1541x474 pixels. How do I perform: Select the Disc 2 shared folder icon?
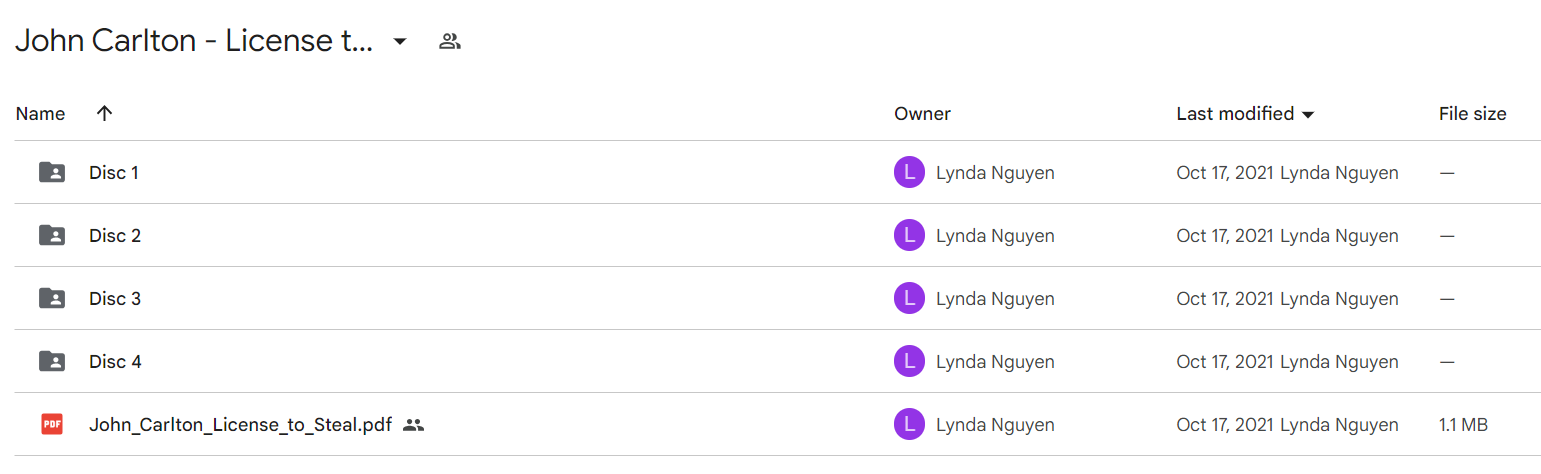click(x=52, y=236)
